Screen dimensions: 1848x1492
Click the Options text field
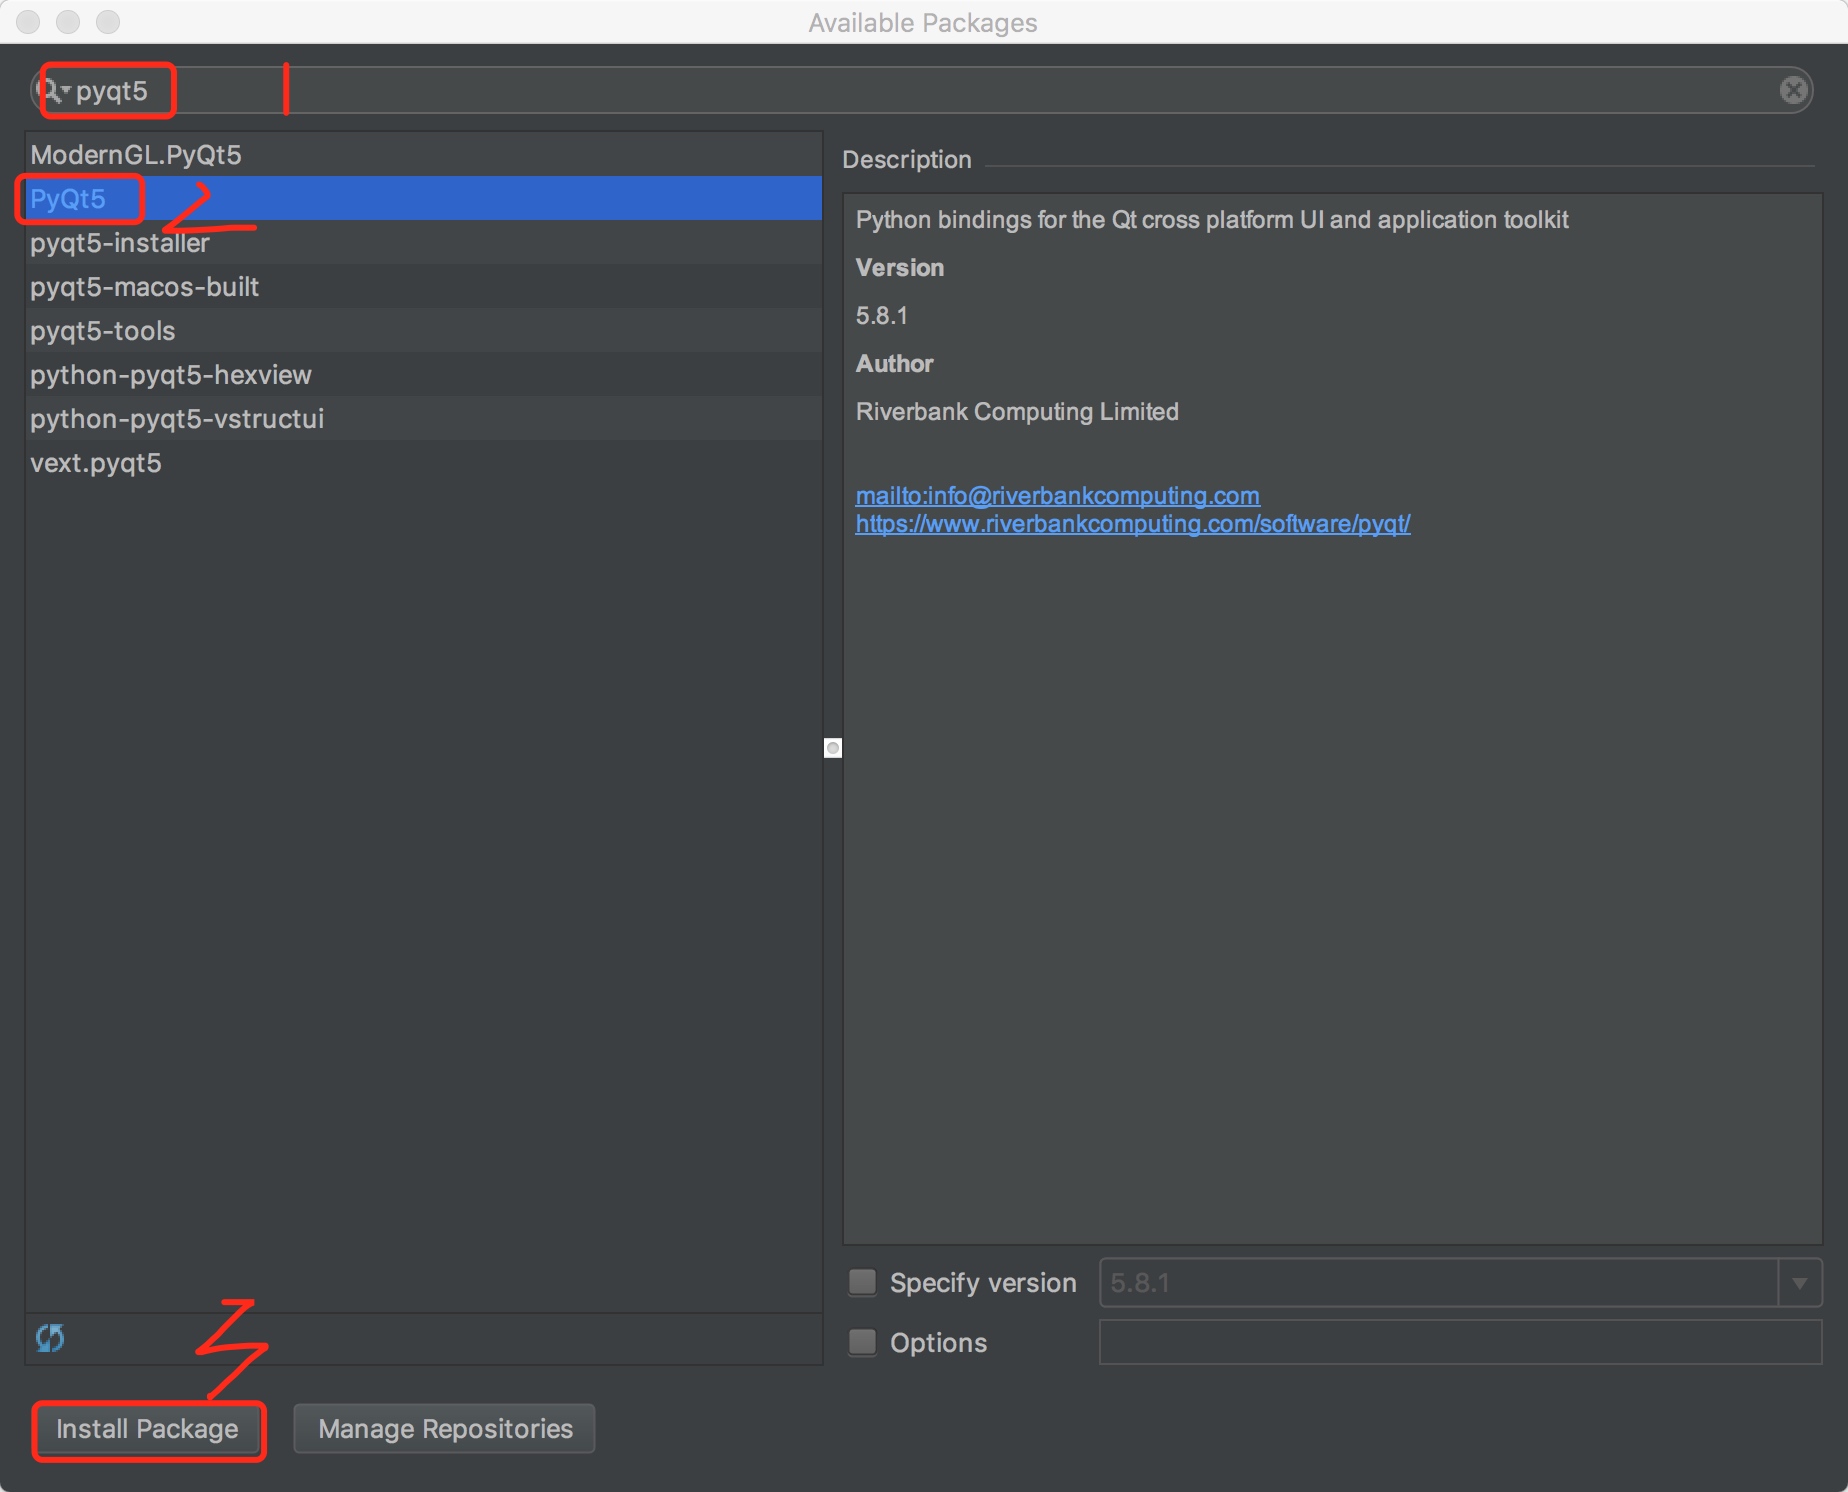click(1460, 1342)
